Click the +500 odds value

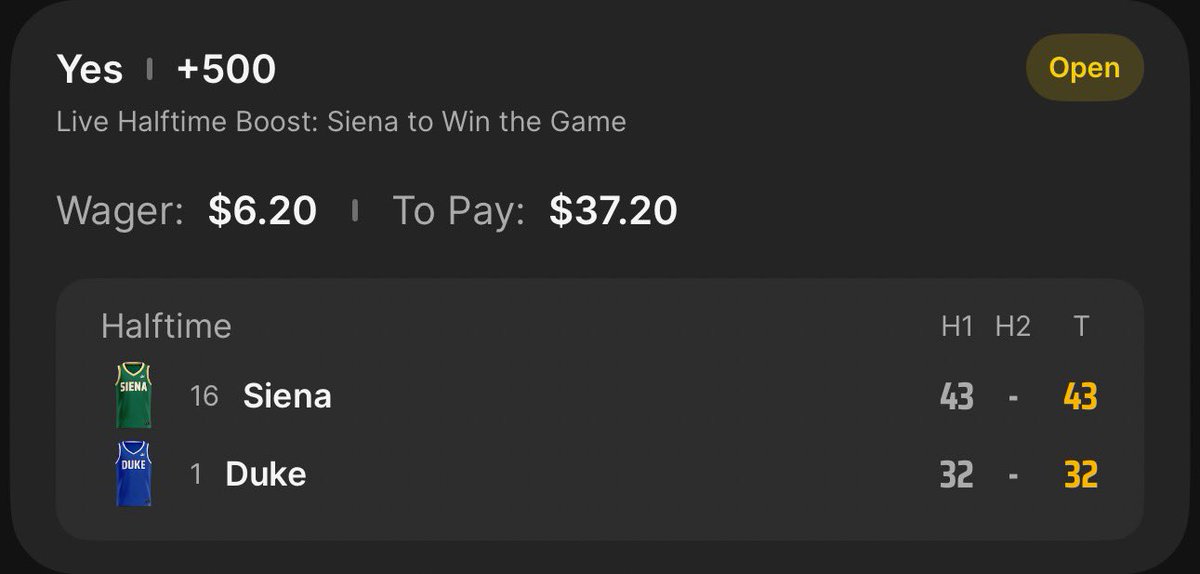[x=226, y=69]
